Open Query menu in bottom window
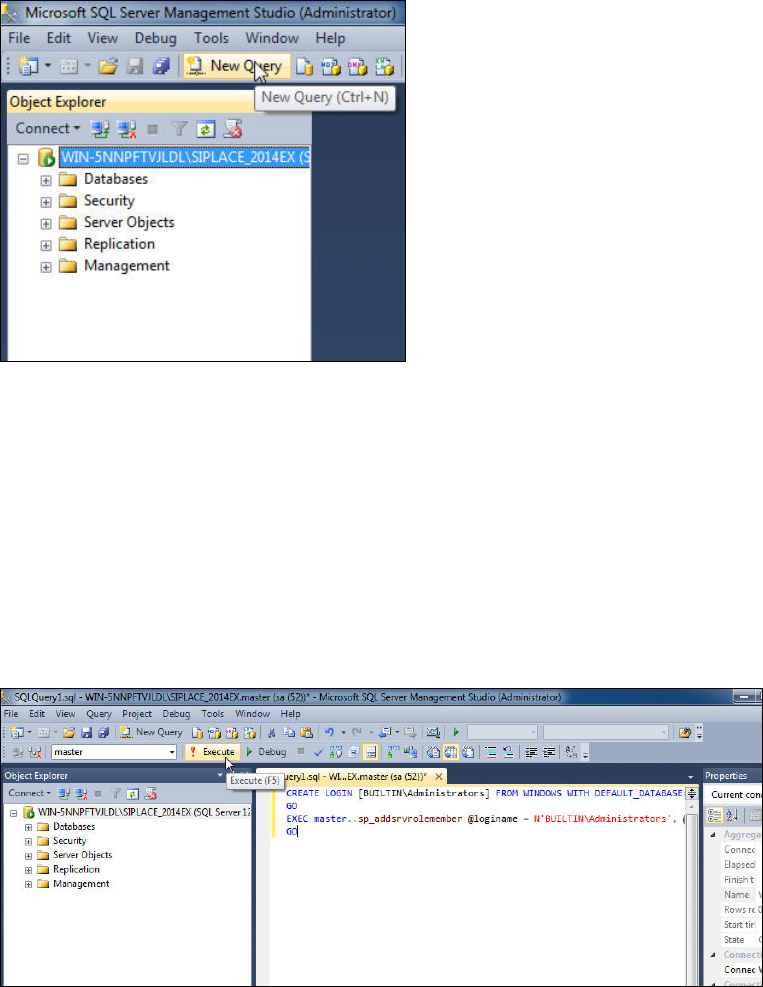This screenshot has width=763, height=987. point(99,714)
